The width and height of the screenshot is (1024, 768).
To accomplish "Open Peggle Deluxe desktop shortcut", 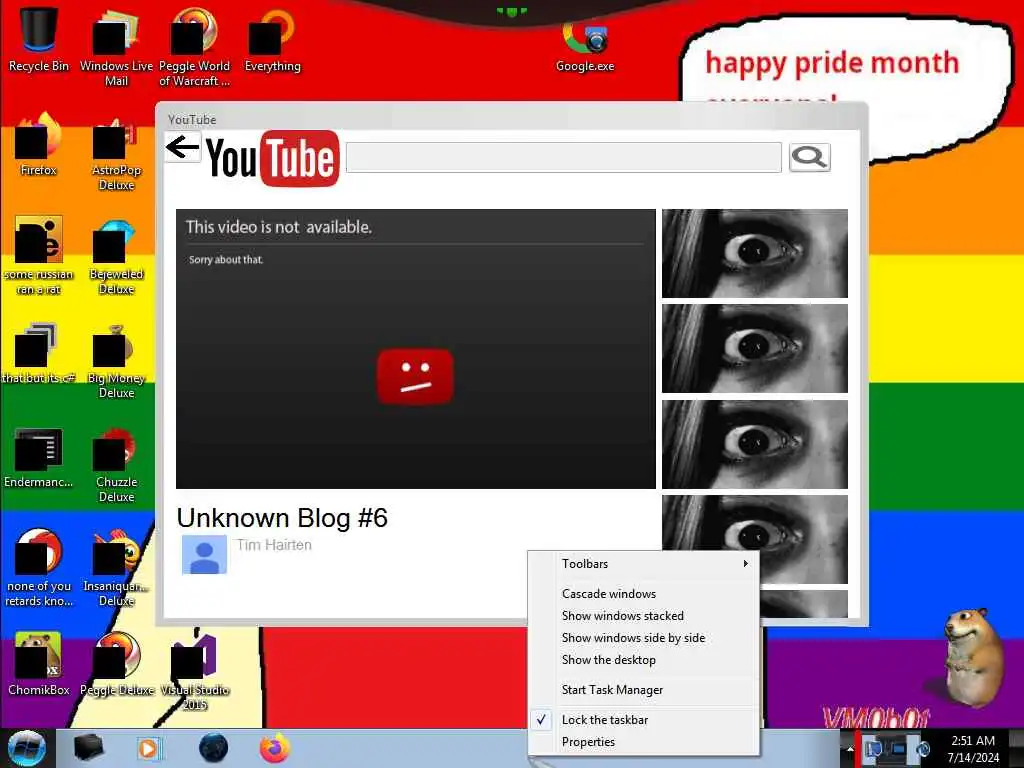I will click(x=116, y=664).
